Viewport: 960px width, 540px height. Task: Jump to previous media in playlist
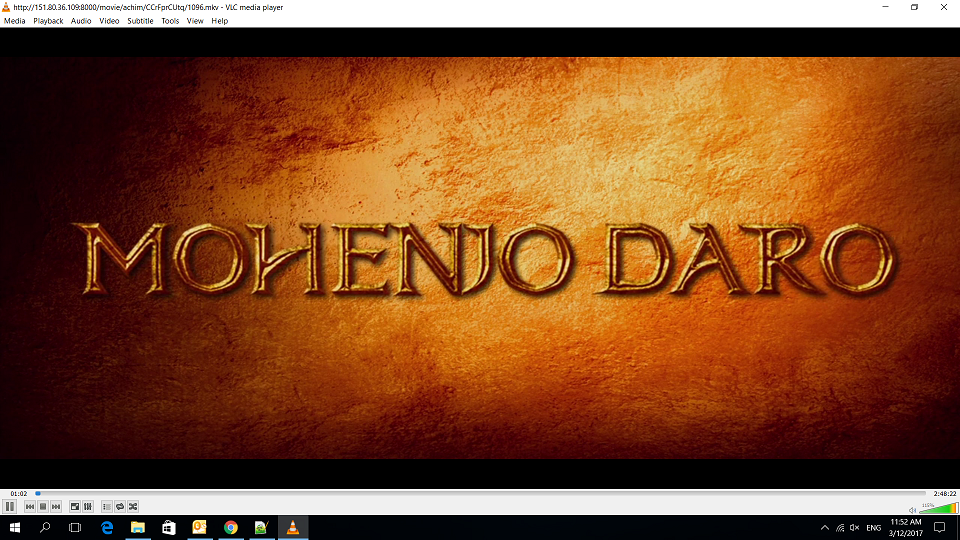point(30,506)
